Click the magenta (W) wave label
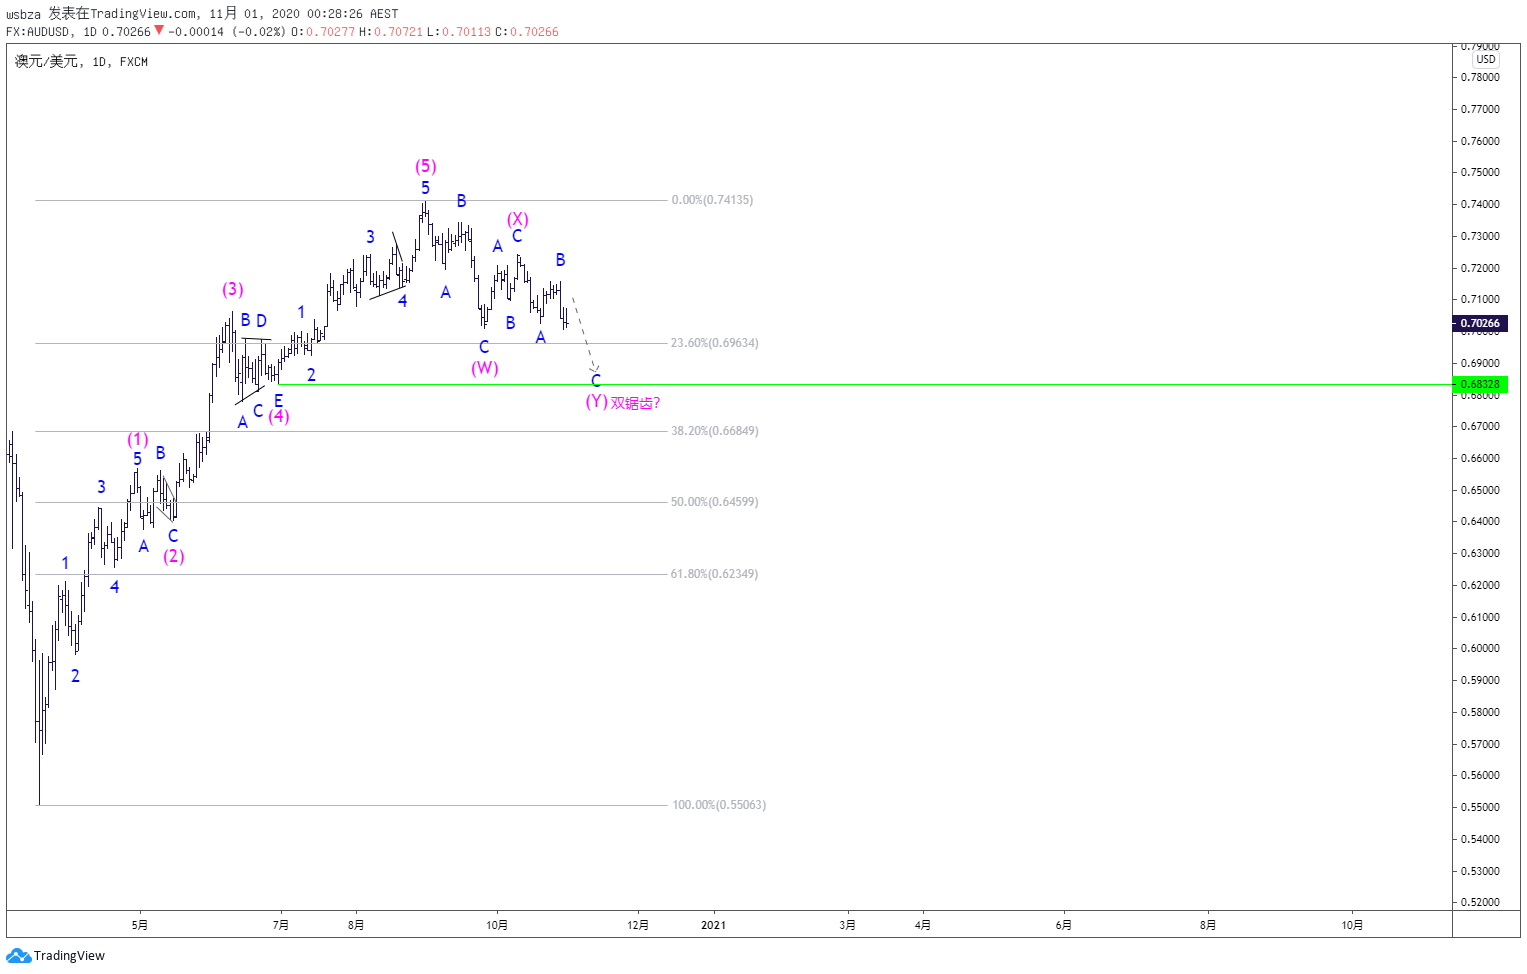 tap(485, 368)
